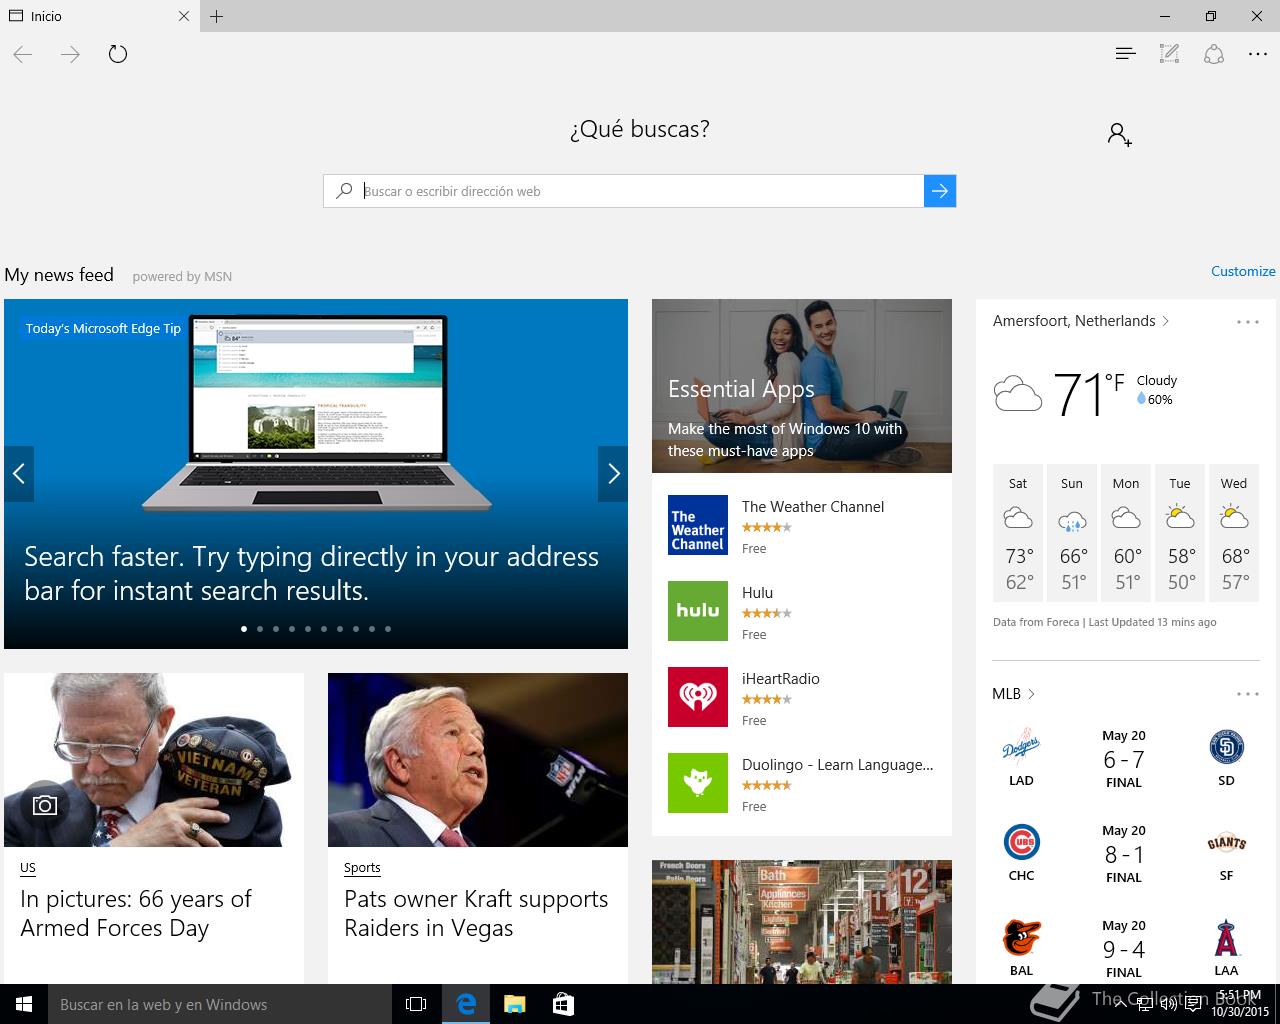Click the Cloudy current weather icon
This screenshot has height=1024, width=1280.
tap(1018, 394)
